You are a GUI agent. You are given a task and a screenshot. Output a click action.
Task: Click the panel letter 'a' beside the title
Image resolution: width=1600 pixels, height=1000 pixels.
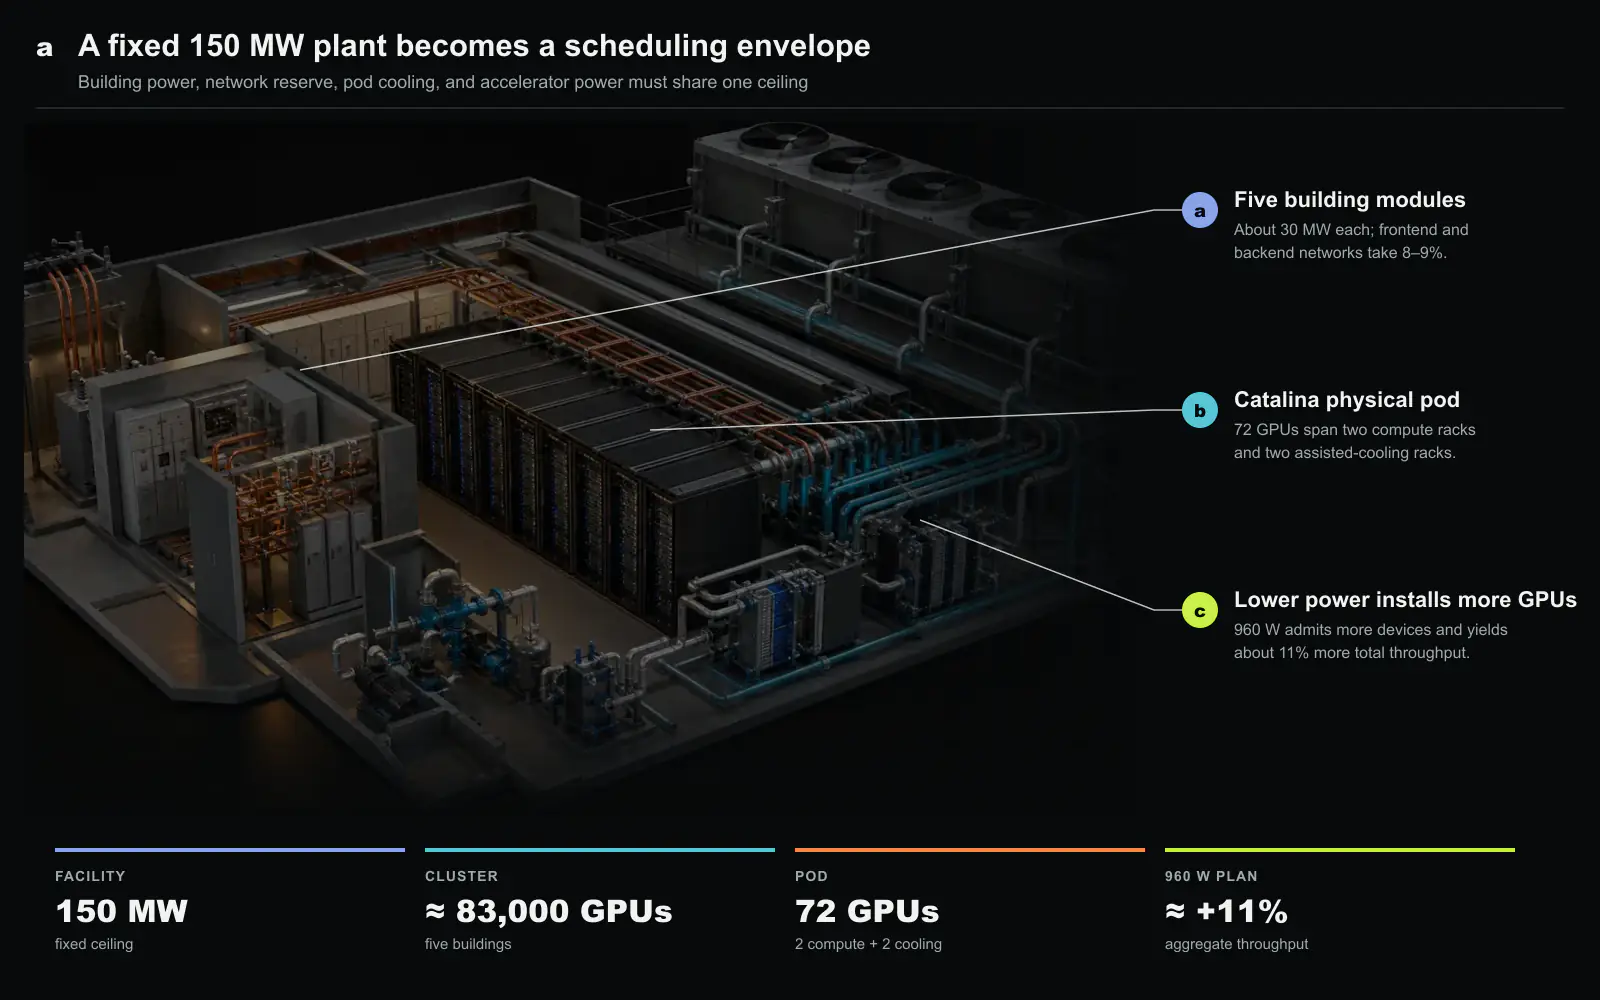coord(44,48)
